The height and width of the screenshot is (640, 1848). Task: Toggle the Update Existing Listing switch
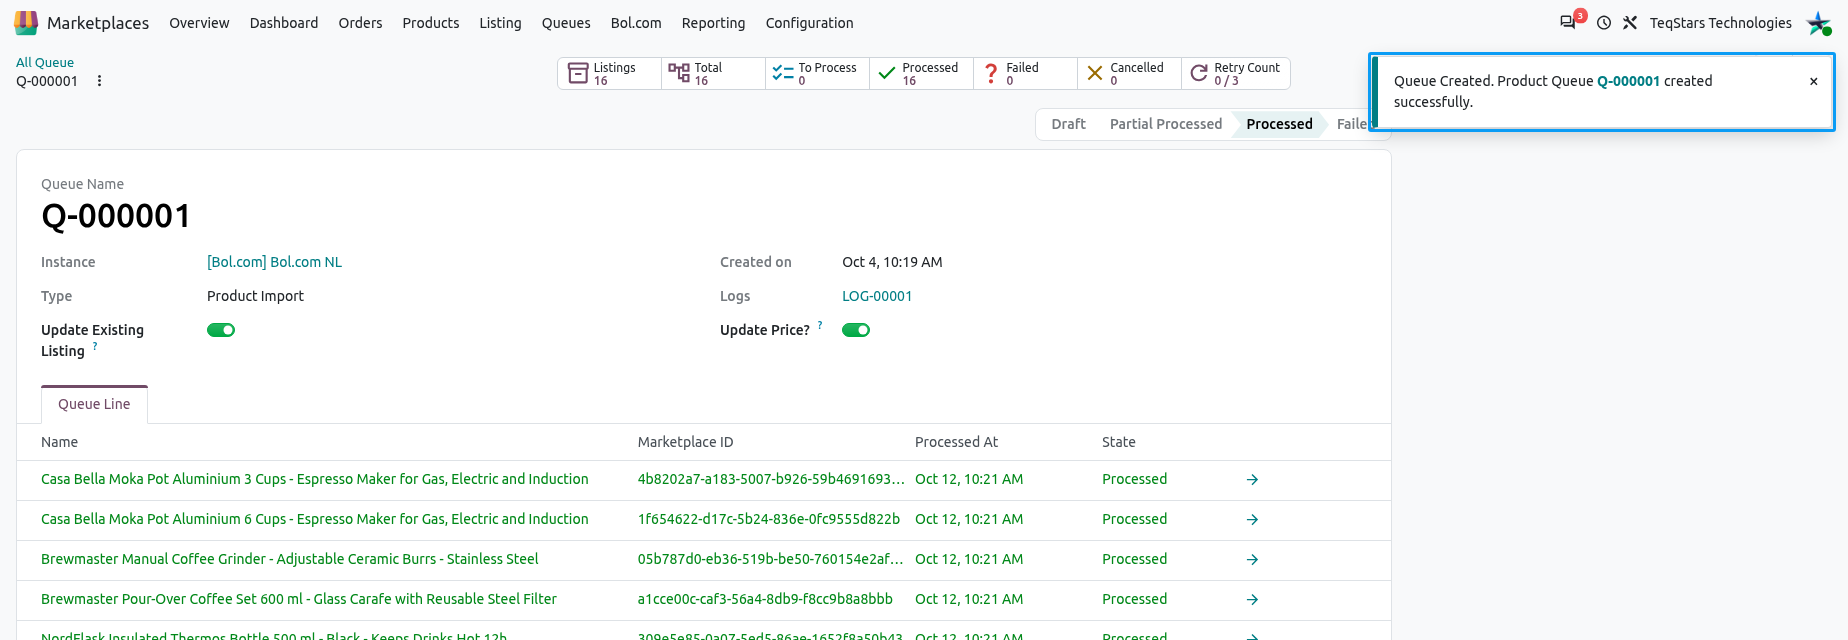pos(221,330)
